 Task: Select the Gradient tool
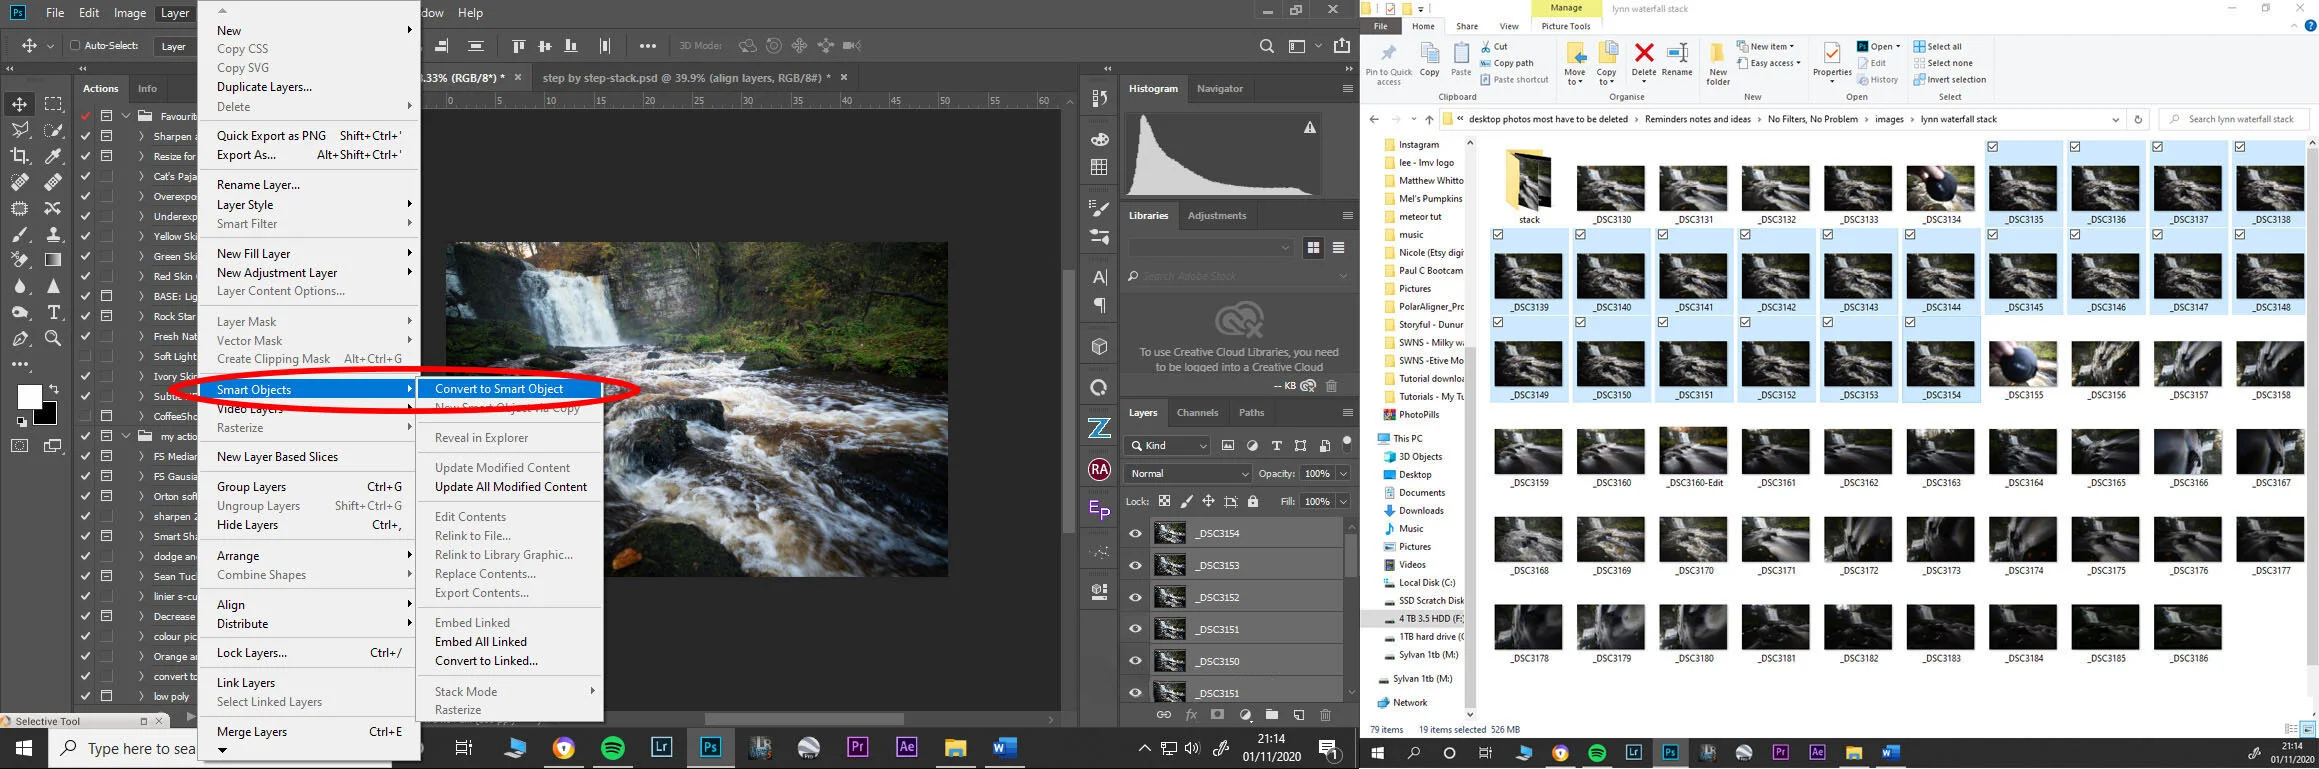click(x=53, y=260)
